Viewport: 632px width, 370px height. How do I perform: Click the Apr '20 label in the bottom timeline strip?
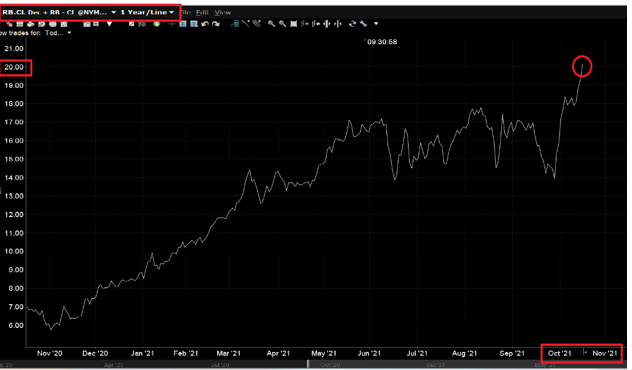tap(114, 365)
